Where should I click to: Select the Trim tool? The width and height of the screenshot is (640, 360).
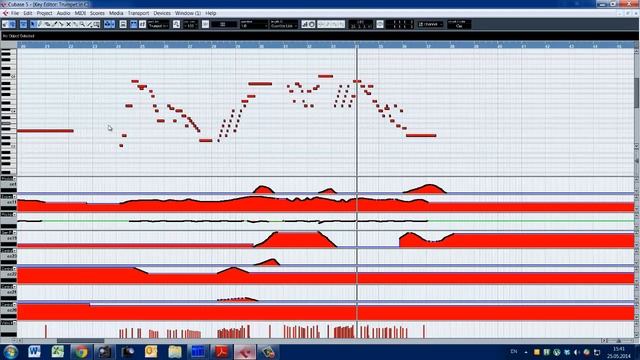click(54, 24)
